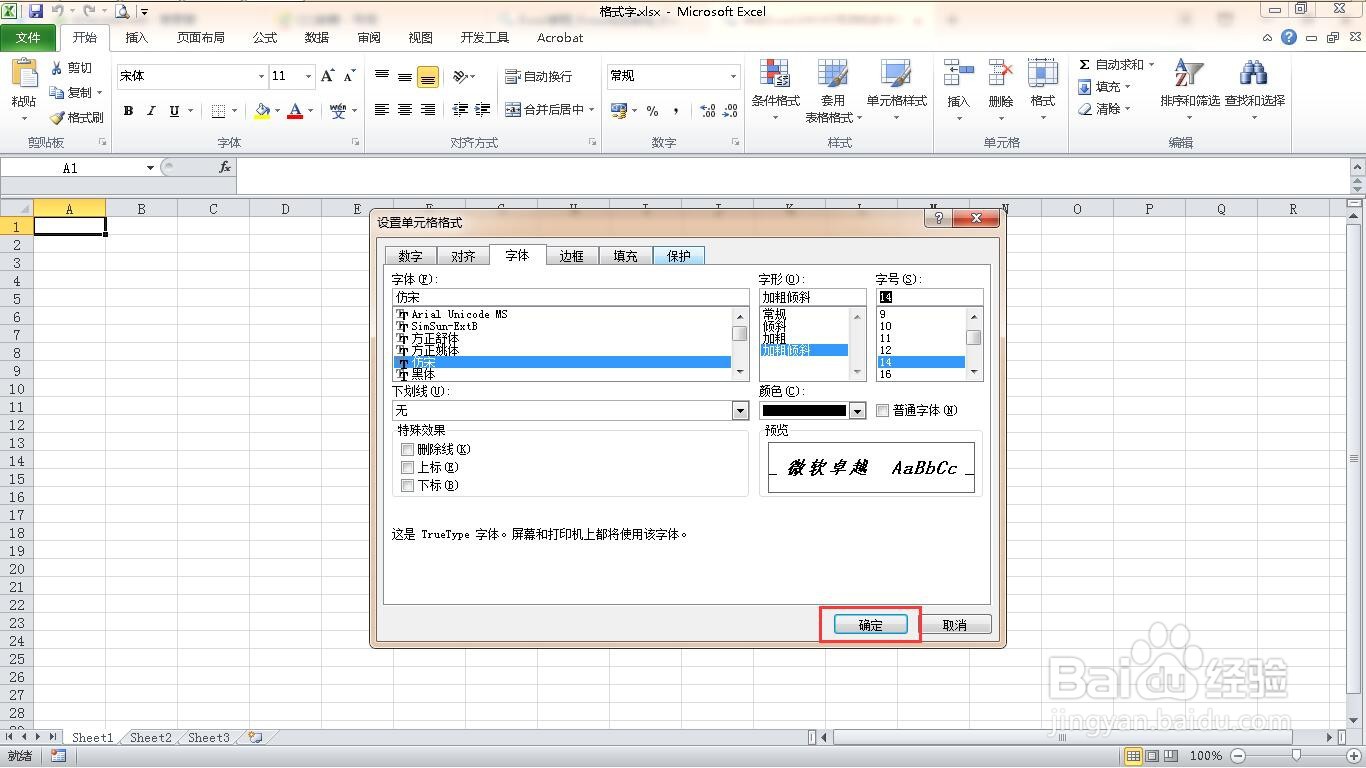1366x768 pixels.
Task: Open the number format (常规) dropdown
Action: coord(732,76)
